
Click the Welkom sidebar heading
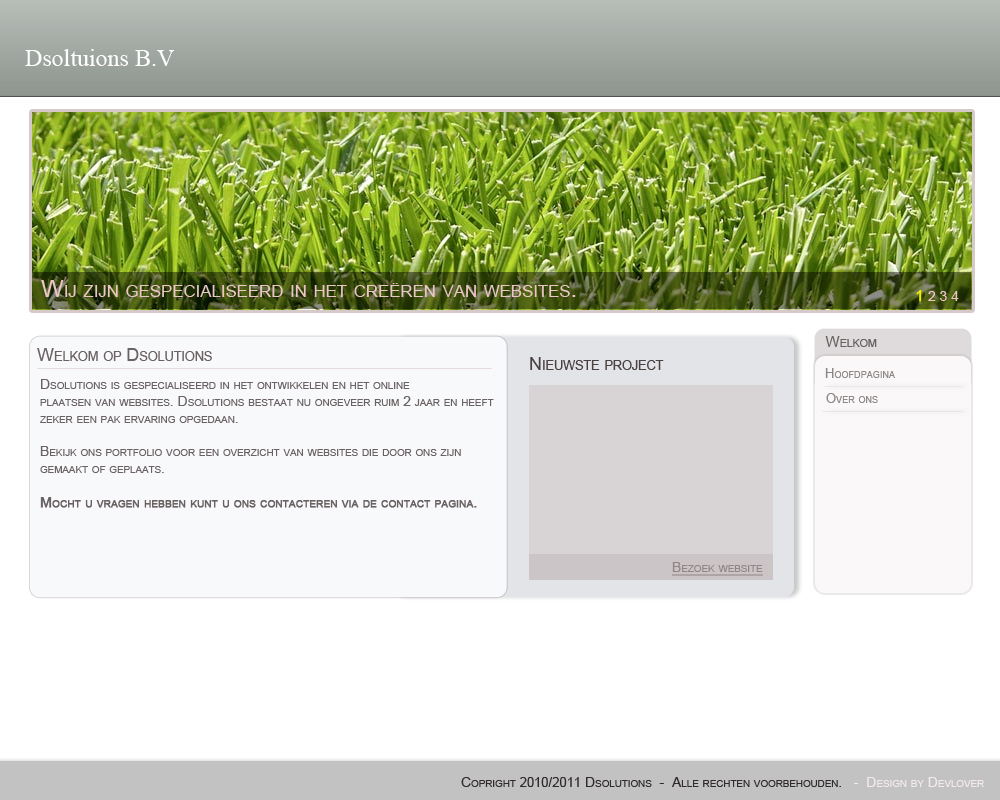click(851, 342)
